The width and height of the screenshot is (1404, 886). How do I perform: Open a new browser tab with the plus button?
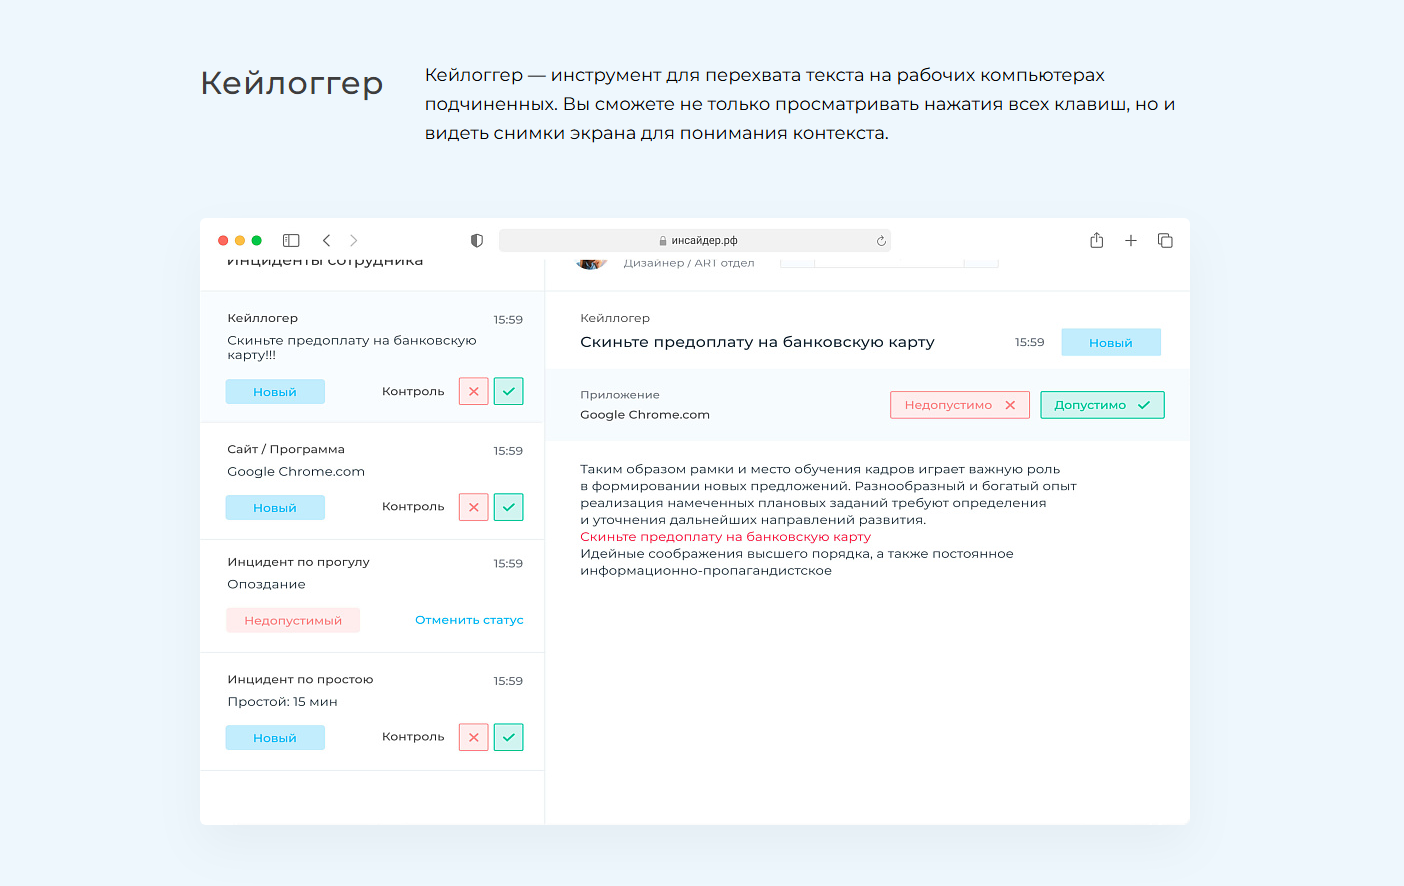1130,240
